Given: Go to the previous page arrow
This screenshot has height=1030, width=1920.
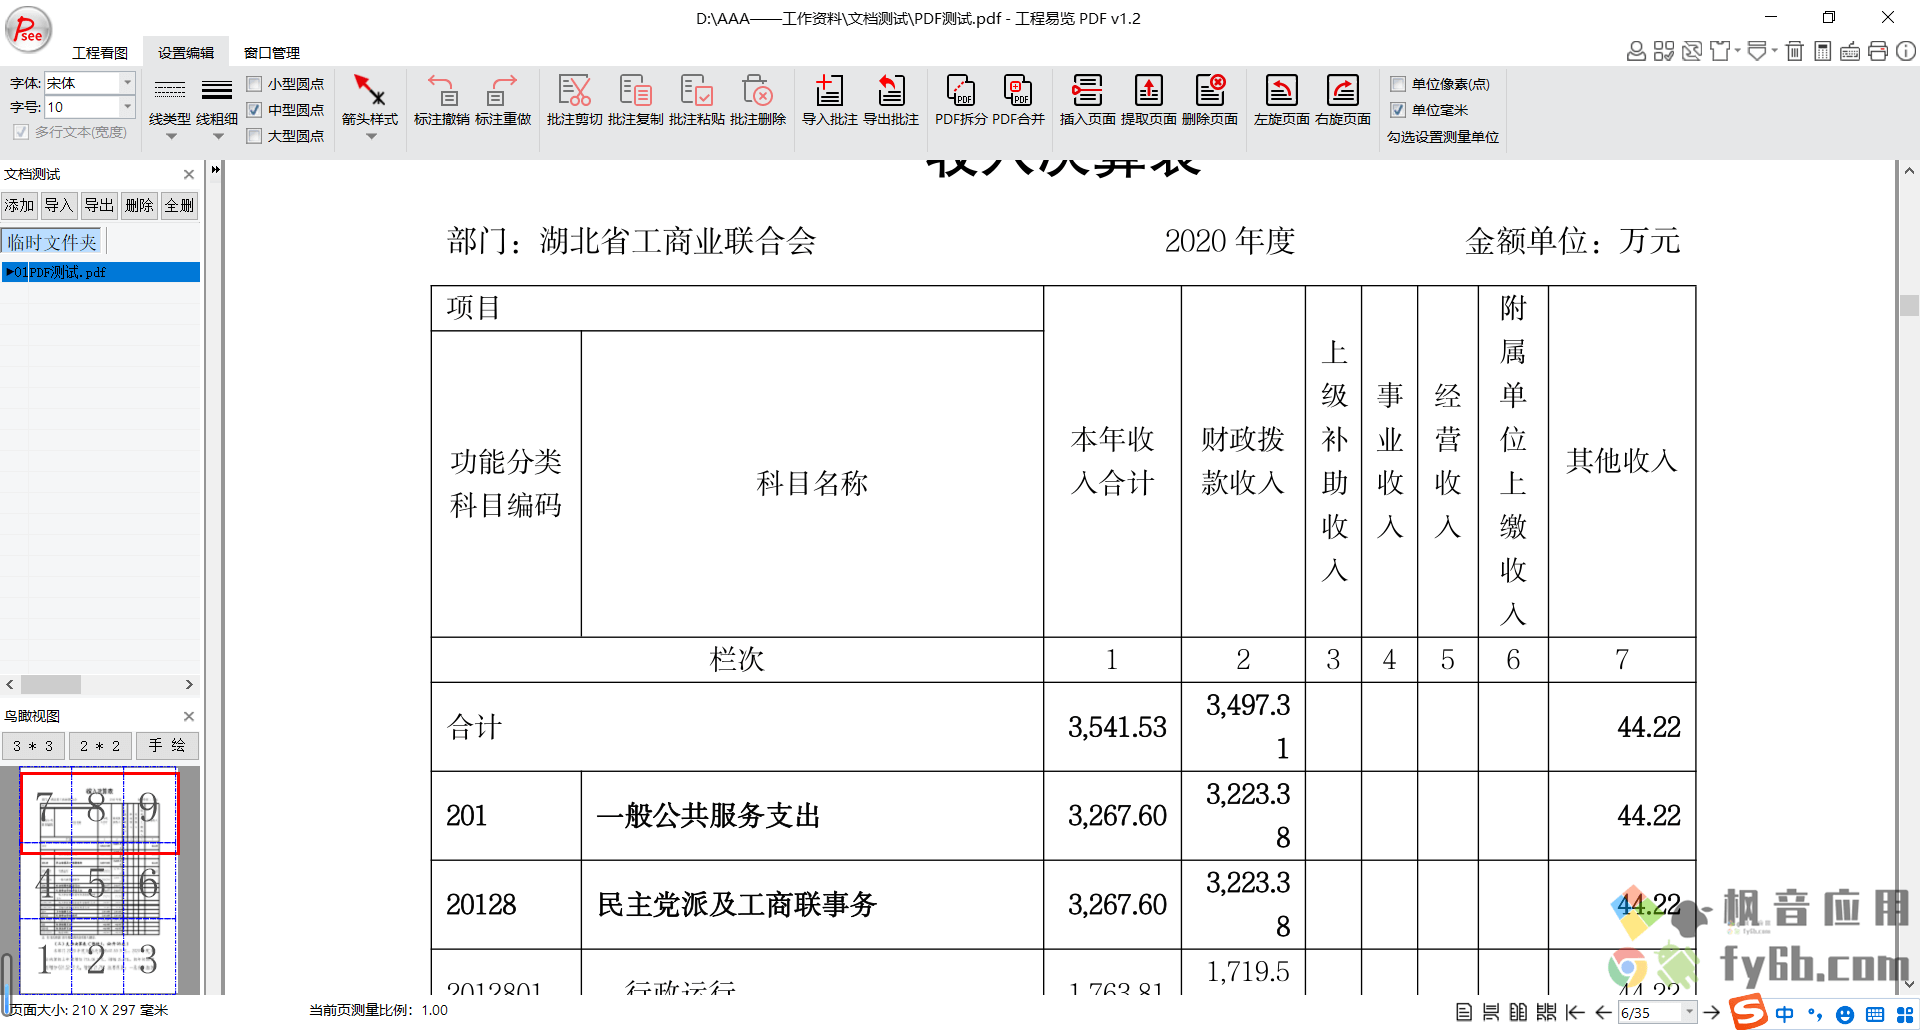Looking at the screenshot, I should click(1603, 1012).
